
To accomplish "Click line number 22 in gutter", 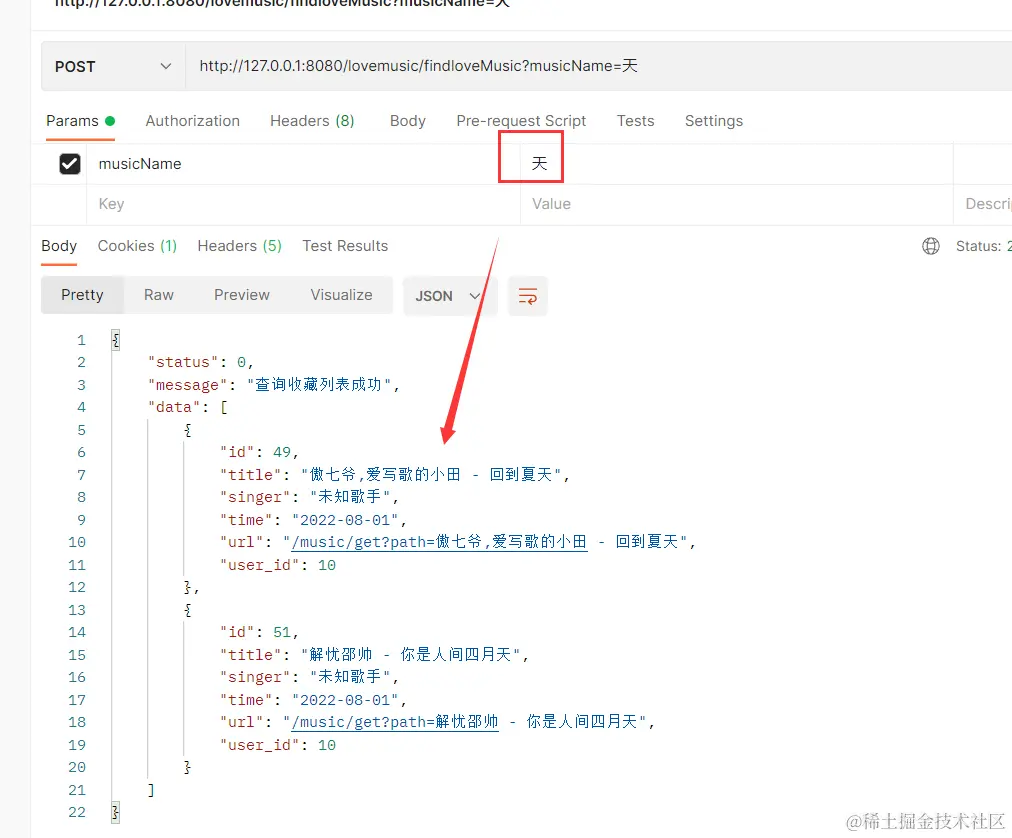I will [x=77, y=812].
